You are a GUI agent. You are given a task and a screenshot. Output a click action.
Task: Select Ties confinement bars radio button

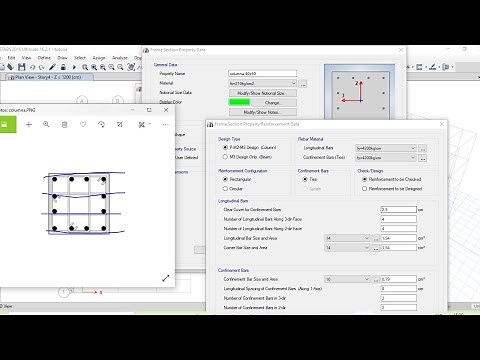[x=305, y=179]
